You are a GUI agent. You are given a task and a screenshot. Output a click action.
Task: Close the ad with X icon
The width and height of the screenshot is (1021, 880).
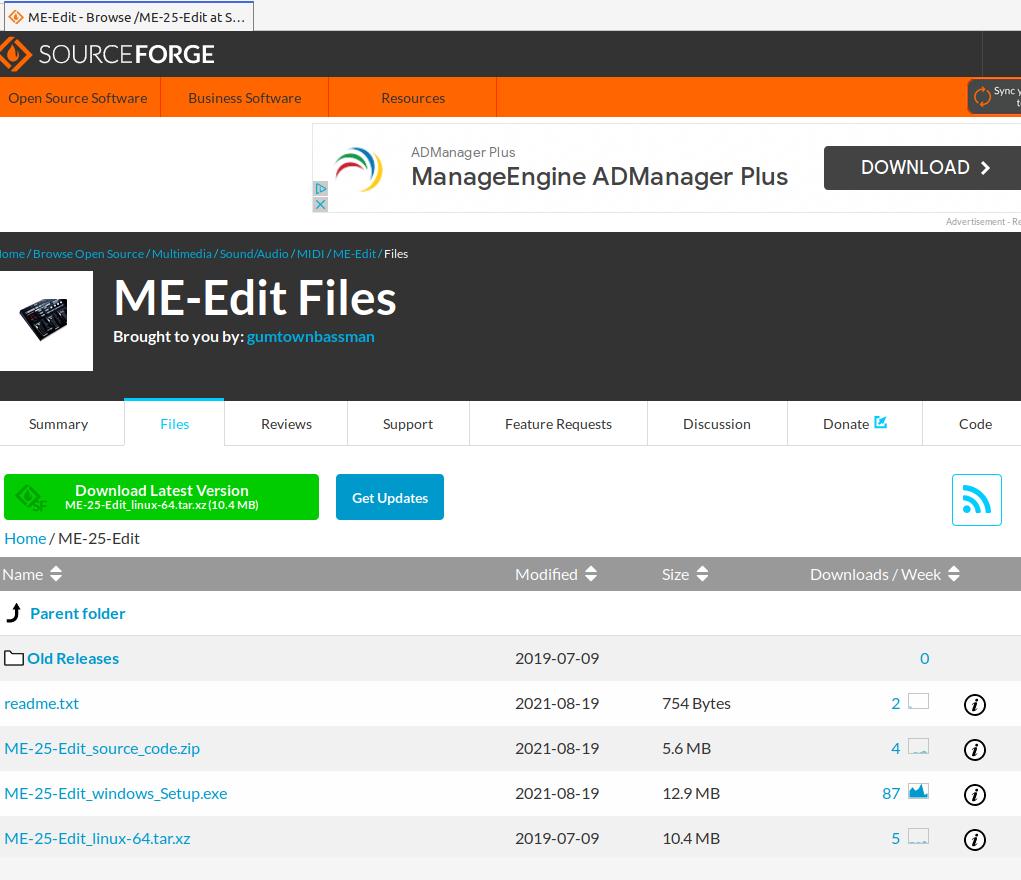point(320,204)
